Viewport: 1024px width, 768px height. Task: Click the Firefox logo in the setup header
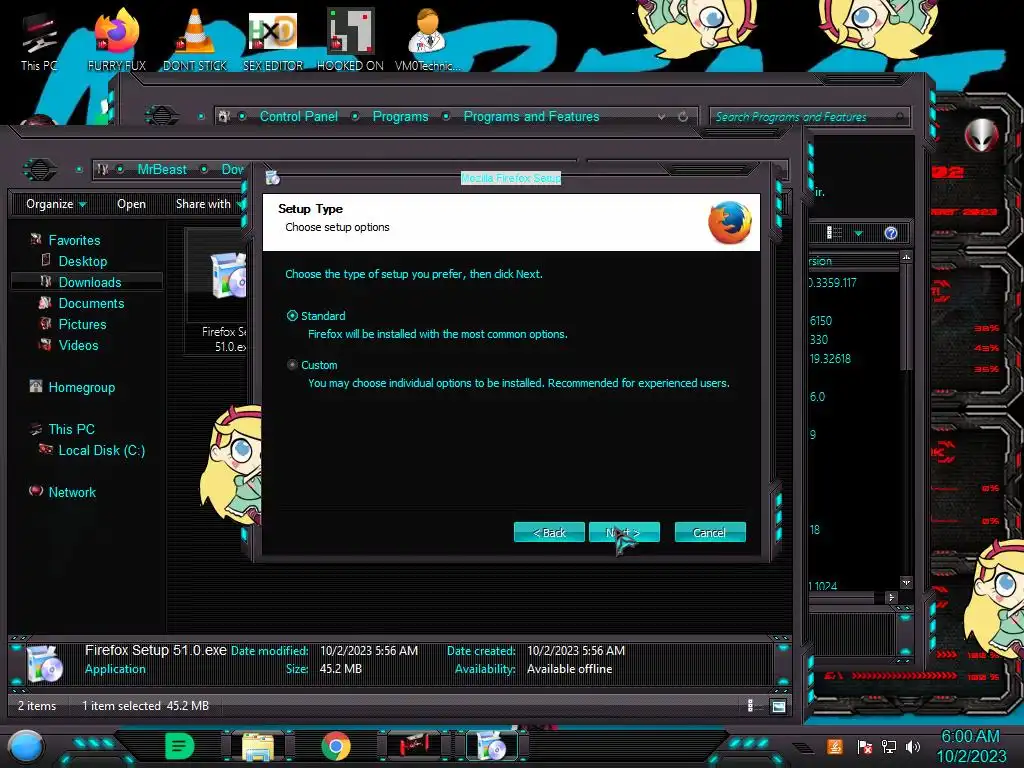(x=729, y=222)
